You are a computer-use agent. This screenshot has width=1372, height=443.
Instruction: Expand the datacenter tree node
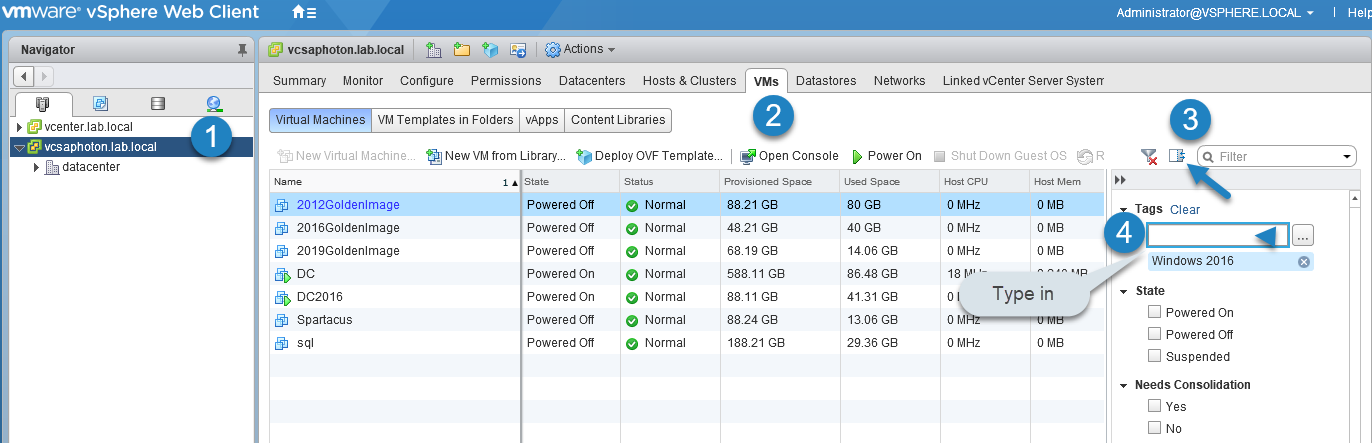coord(37,167)
